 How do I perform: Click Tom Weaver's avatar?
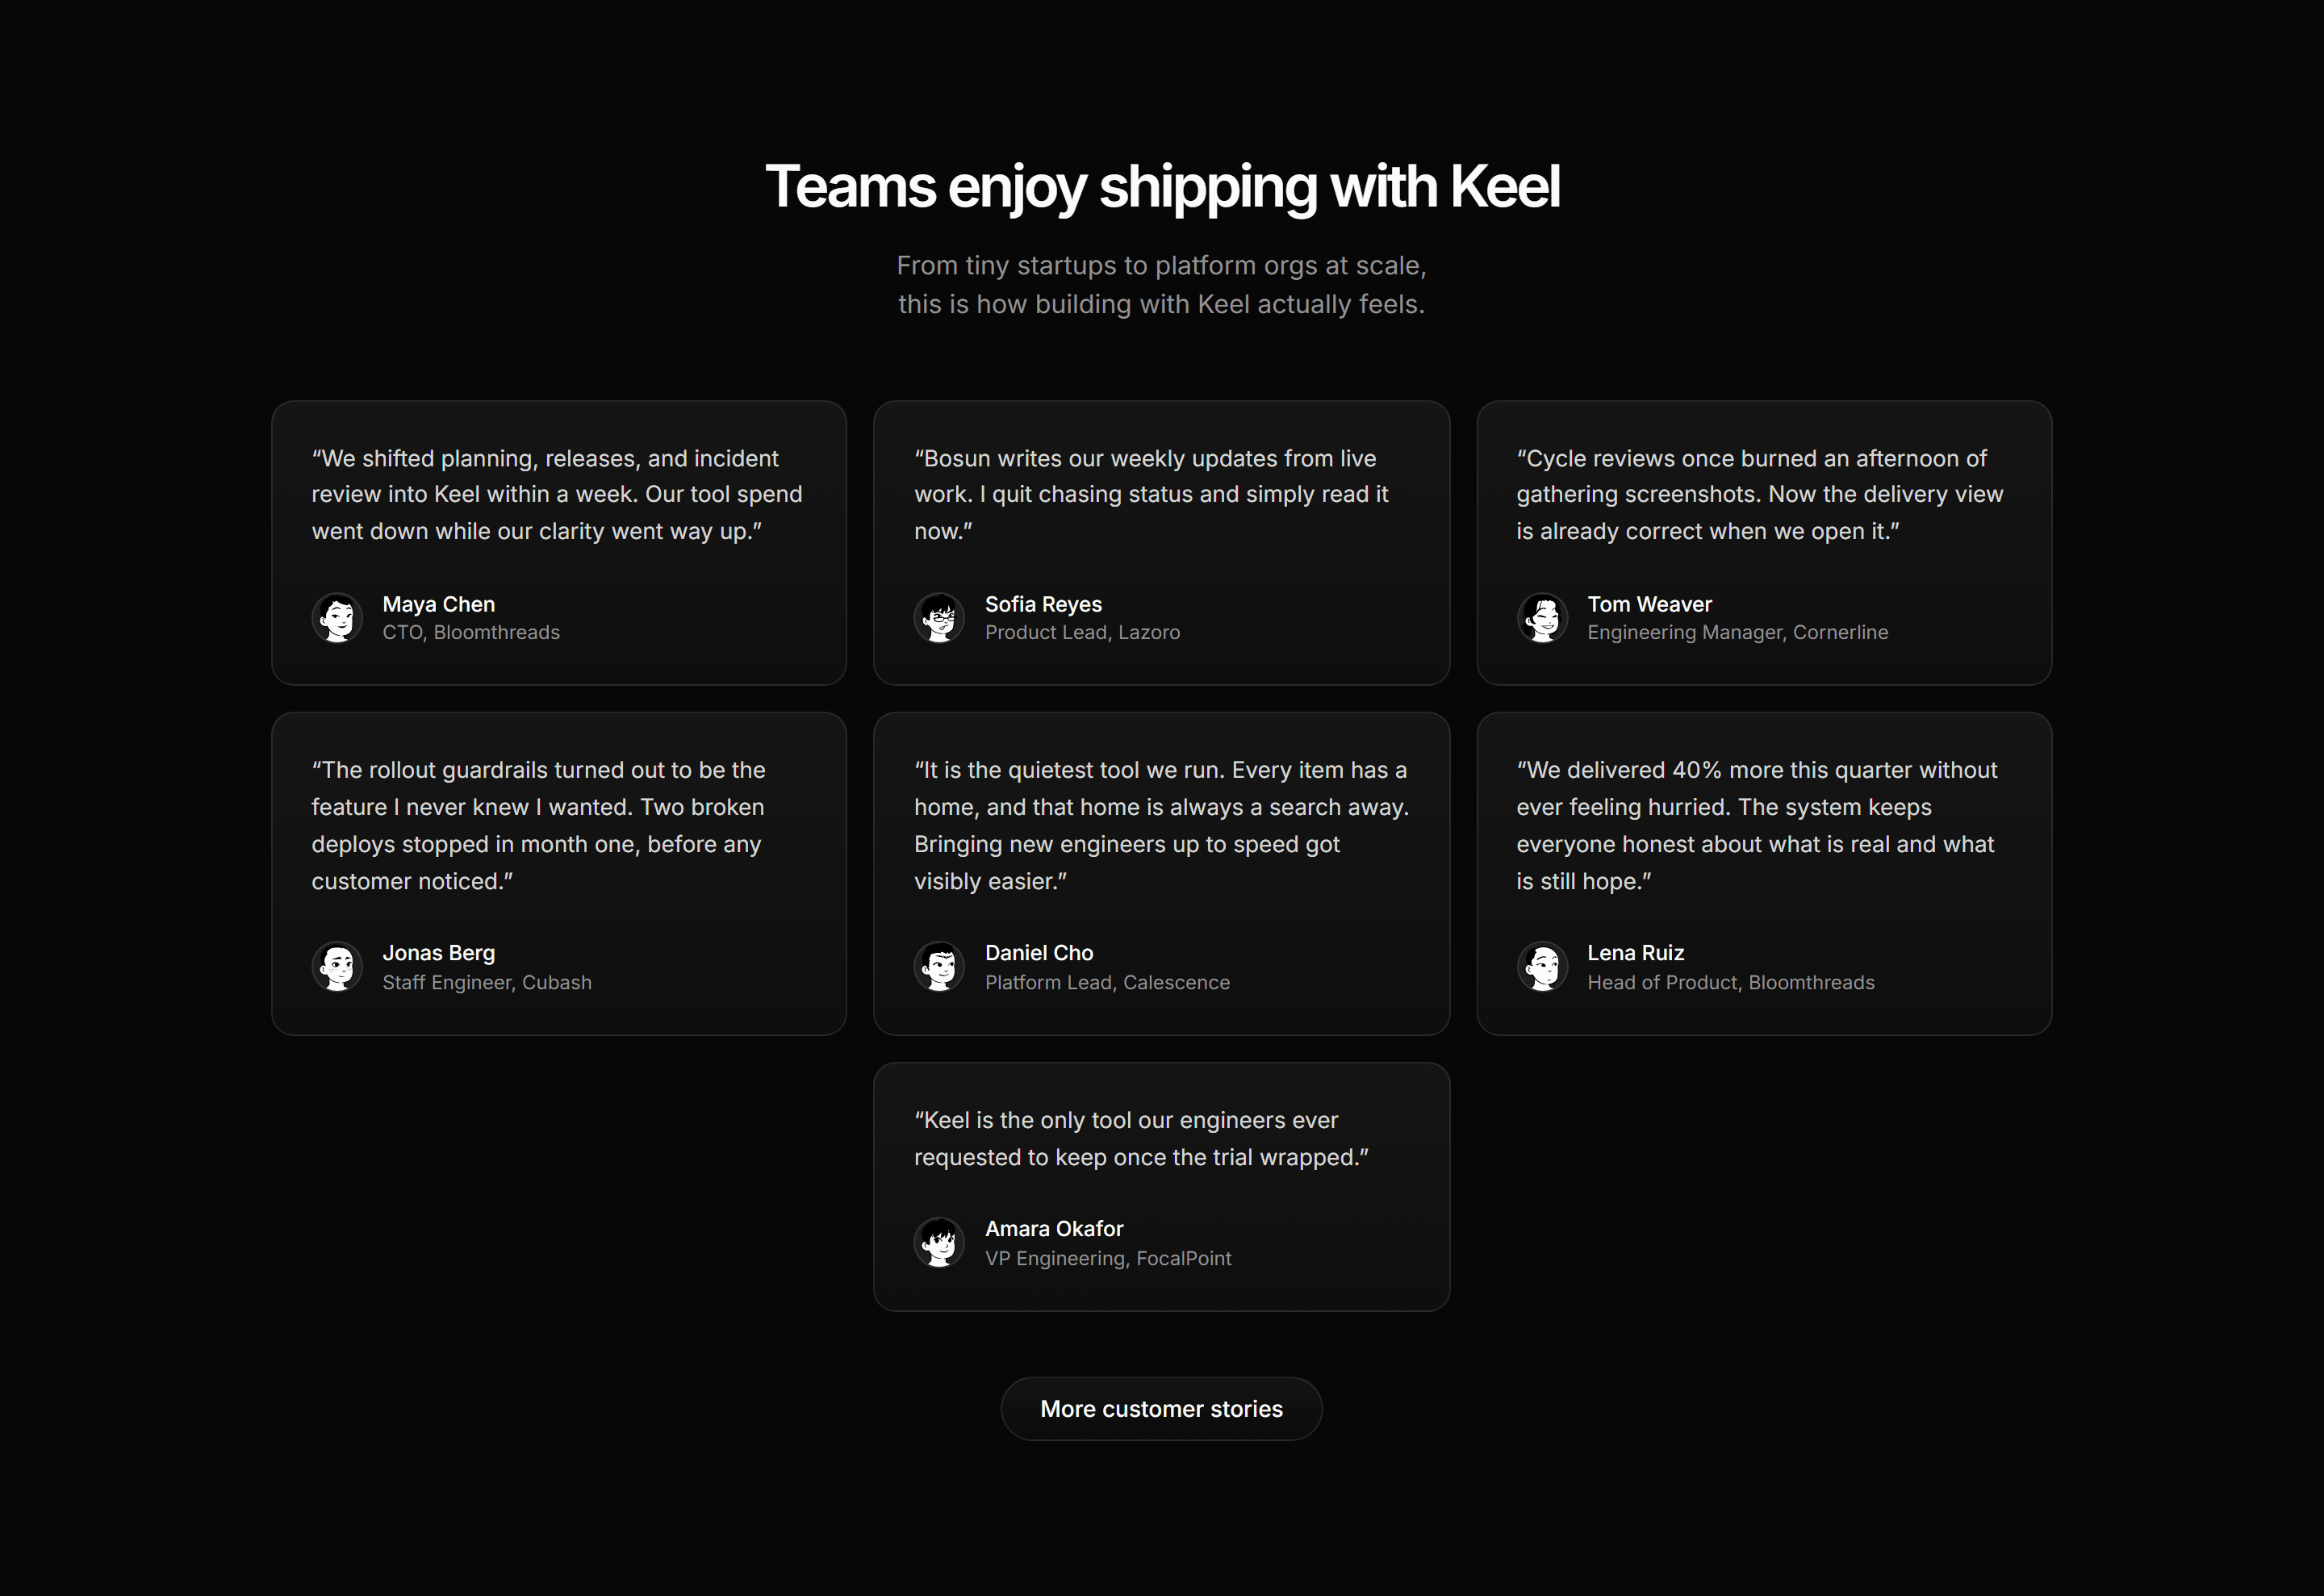[1542, 617]
